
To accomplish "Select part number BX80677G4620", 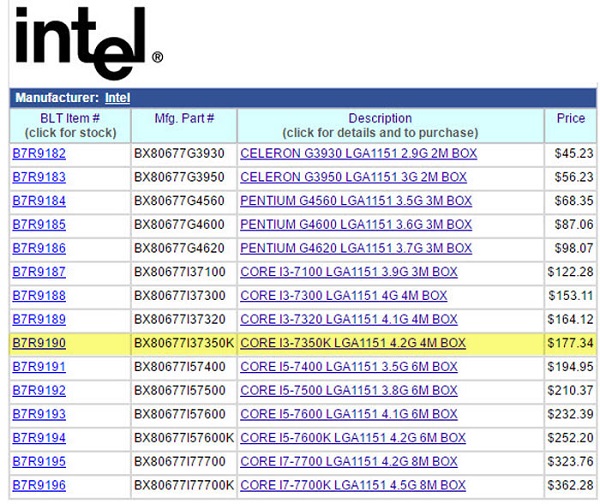I will point(179,248).
